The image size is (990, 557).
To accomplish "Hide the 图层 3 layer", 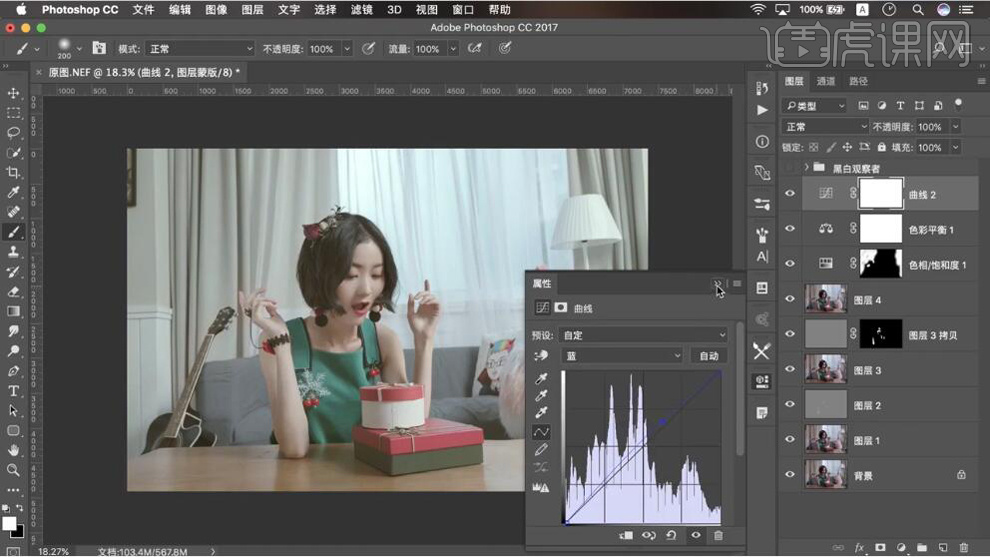I will tap(790, 369).
